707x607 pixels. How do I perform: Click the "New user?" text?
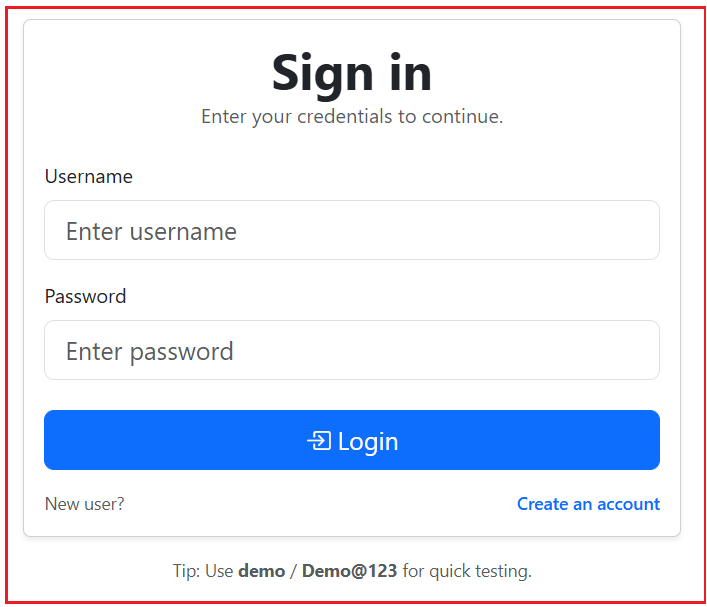pyautogui.click(x=85, y=504)
